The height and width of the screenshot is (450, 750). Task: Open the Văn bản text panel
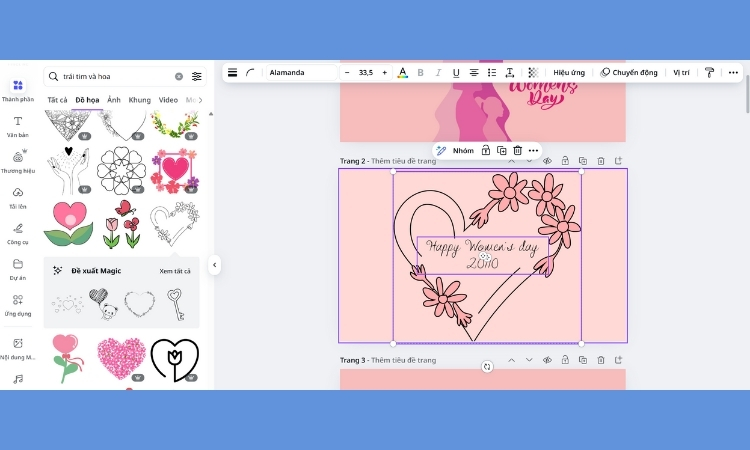[17, 125]
